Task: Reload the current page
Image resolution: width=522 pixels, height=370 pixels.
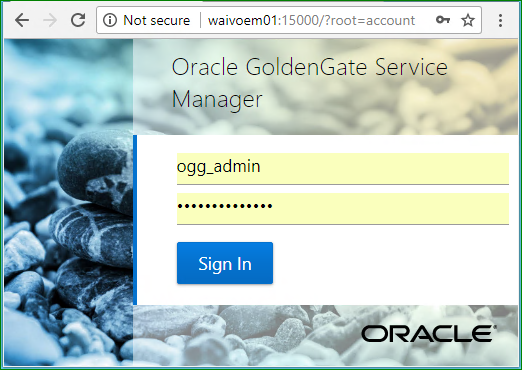Action: (x=78, y=20)
